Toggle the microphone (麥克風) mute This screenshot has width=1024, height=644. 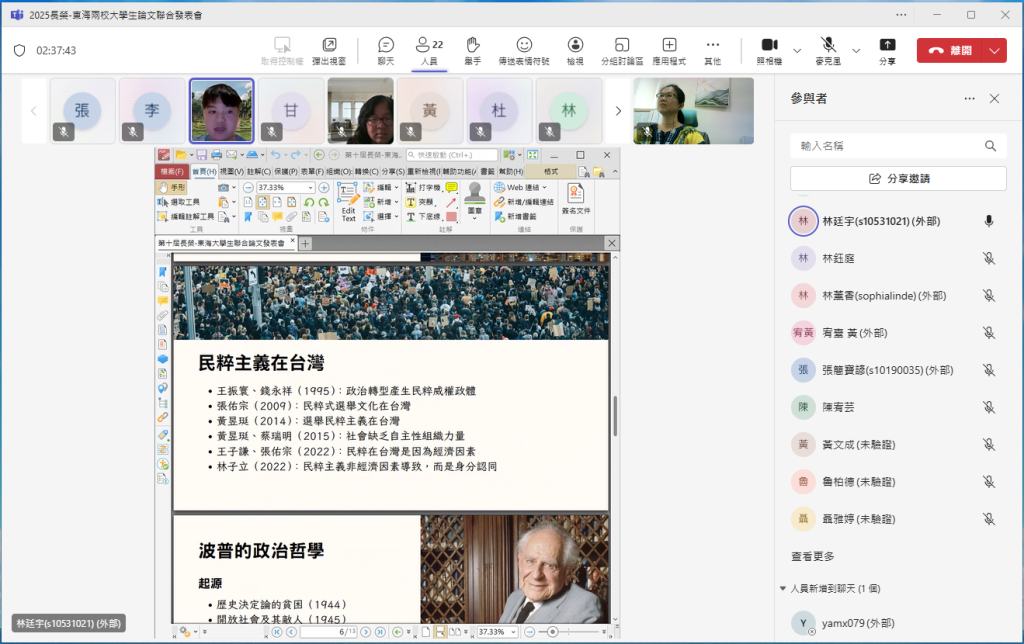click(x=828, y=51)
